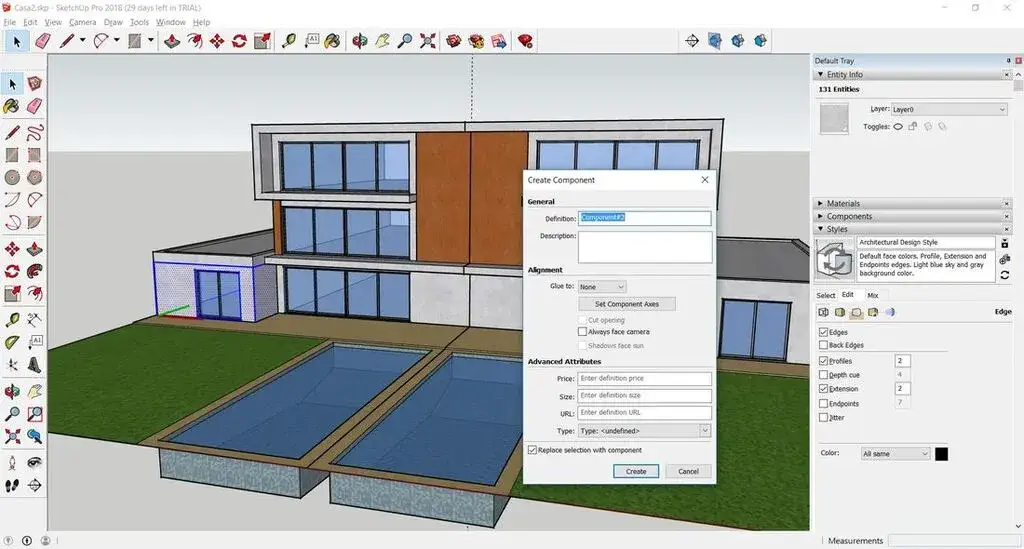This screenshot has width=1024, height=549.
Task: Open the Color All same dropdown
Action: [895, 453]
